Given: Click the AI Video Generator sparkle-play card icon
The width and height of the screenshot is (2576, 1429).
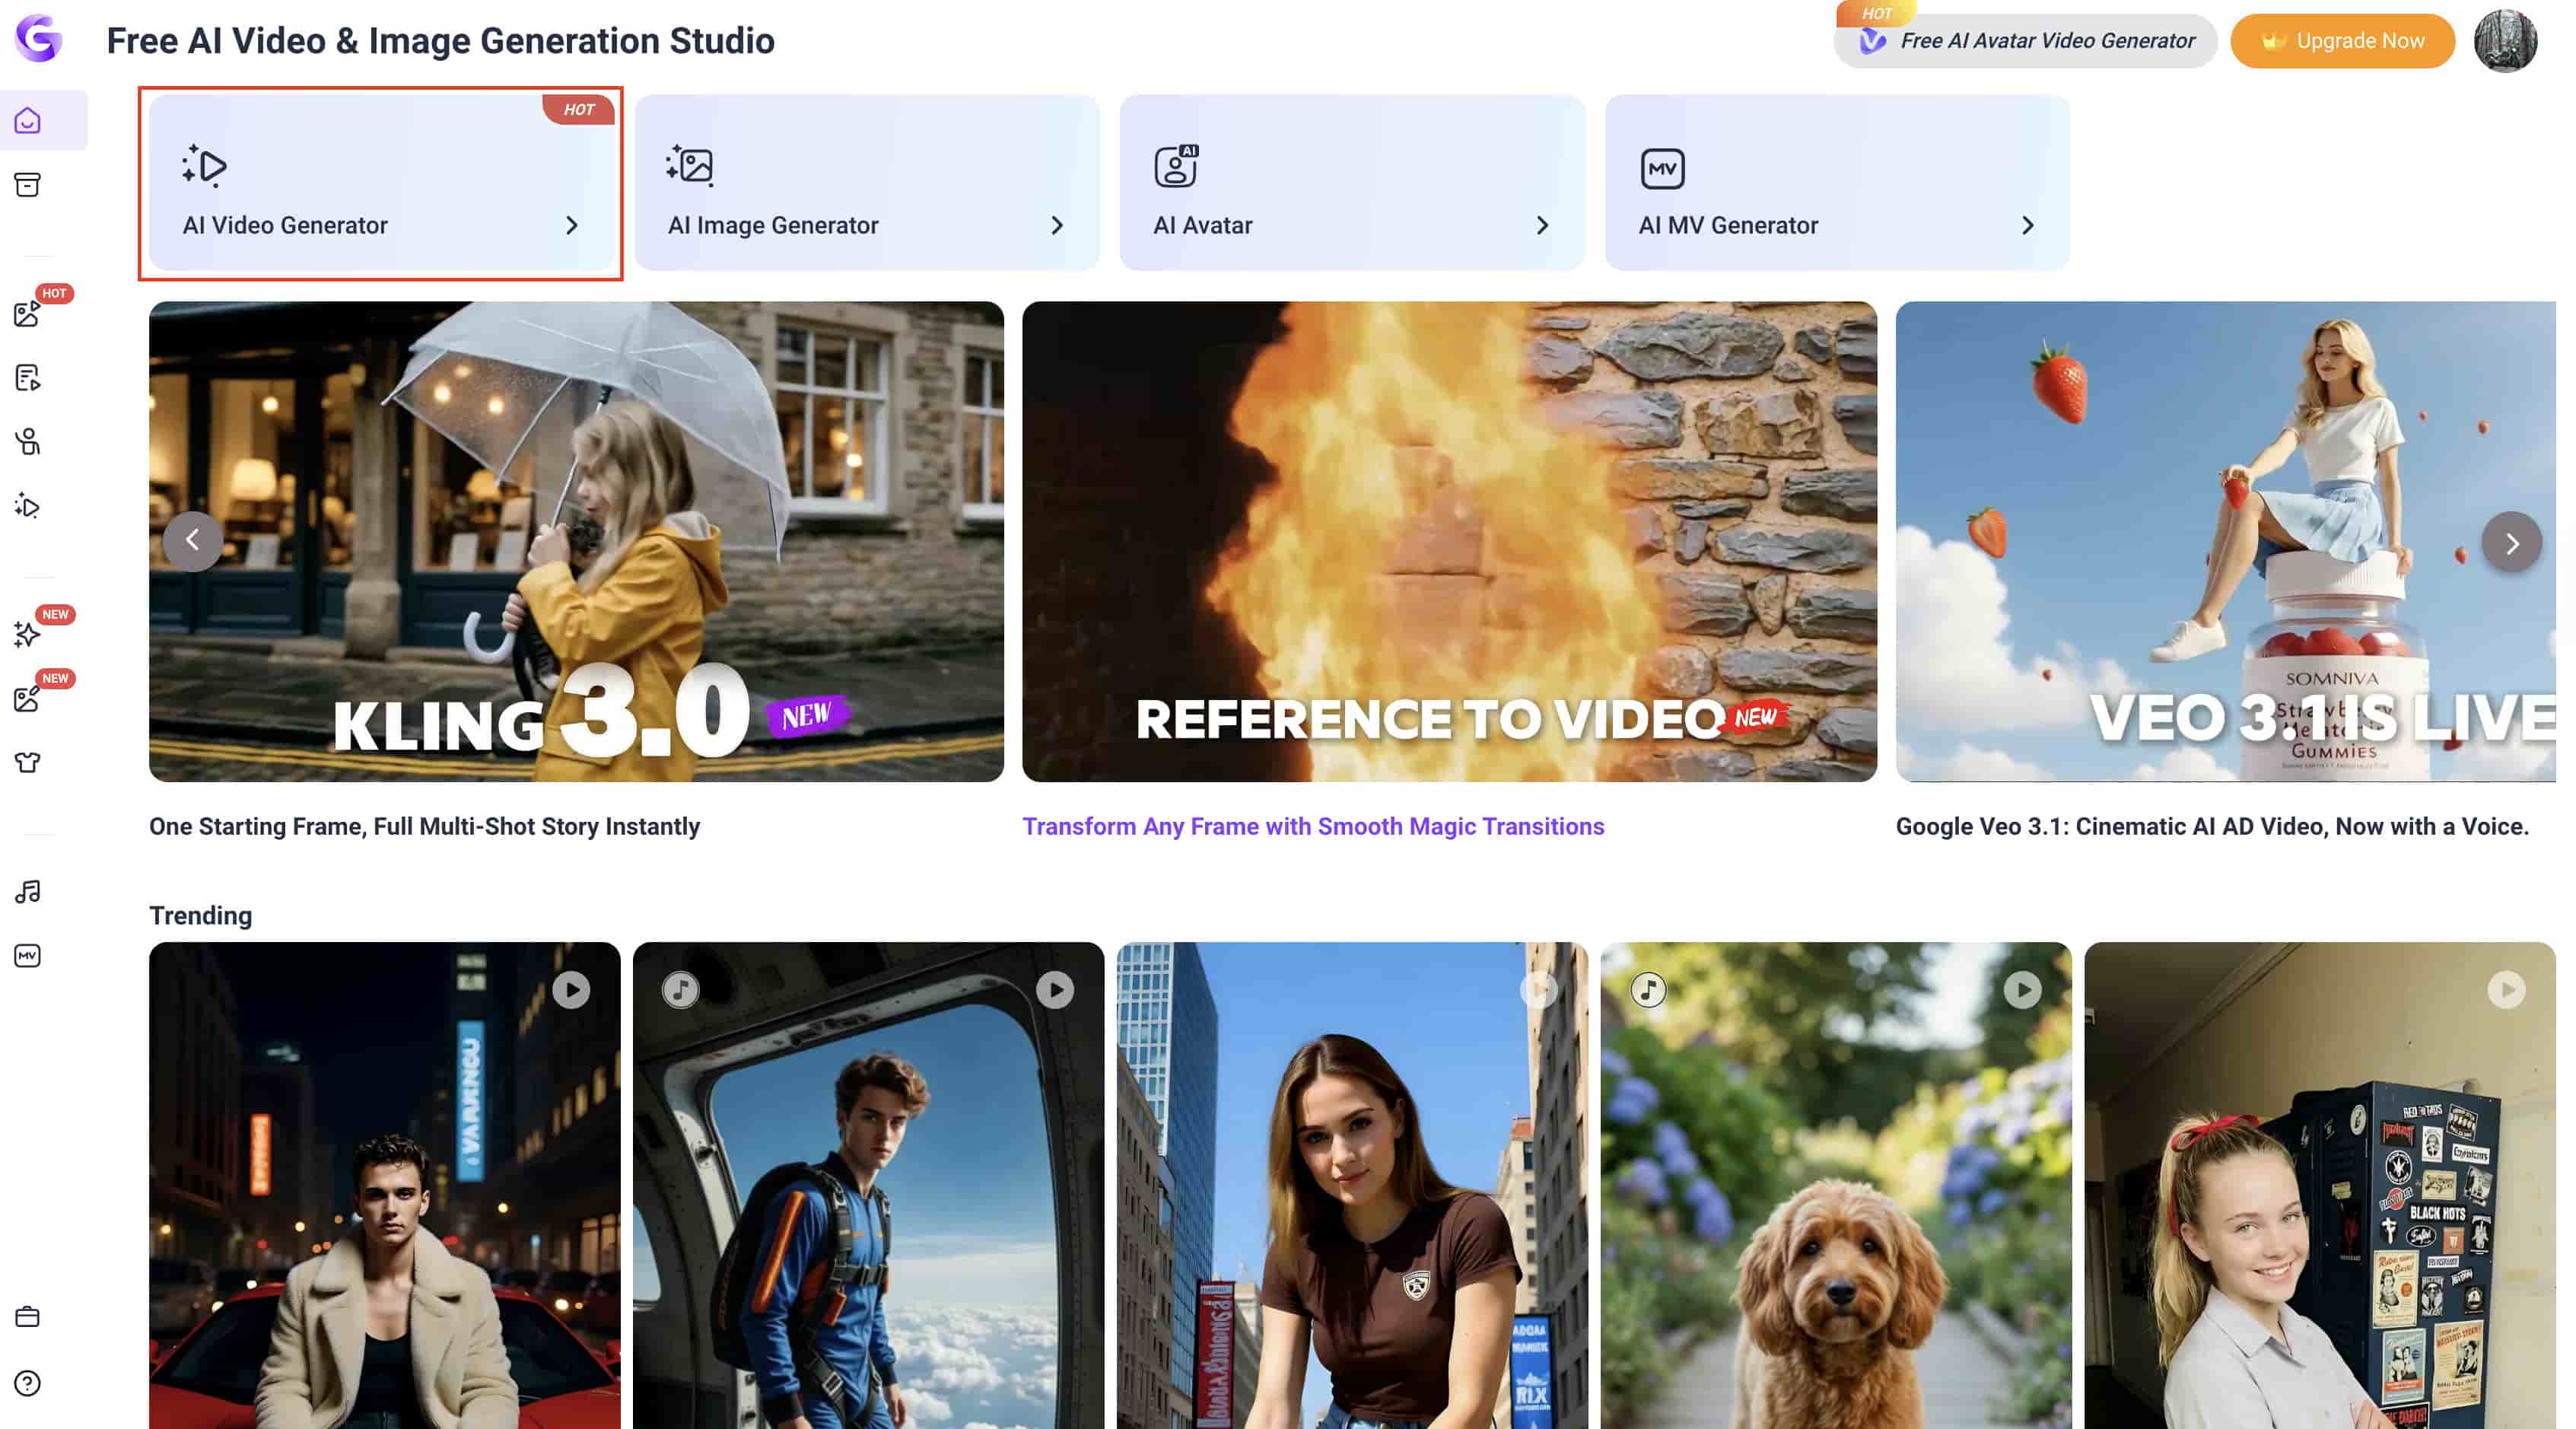Looking at the screenshot, I should click(204, 166).
